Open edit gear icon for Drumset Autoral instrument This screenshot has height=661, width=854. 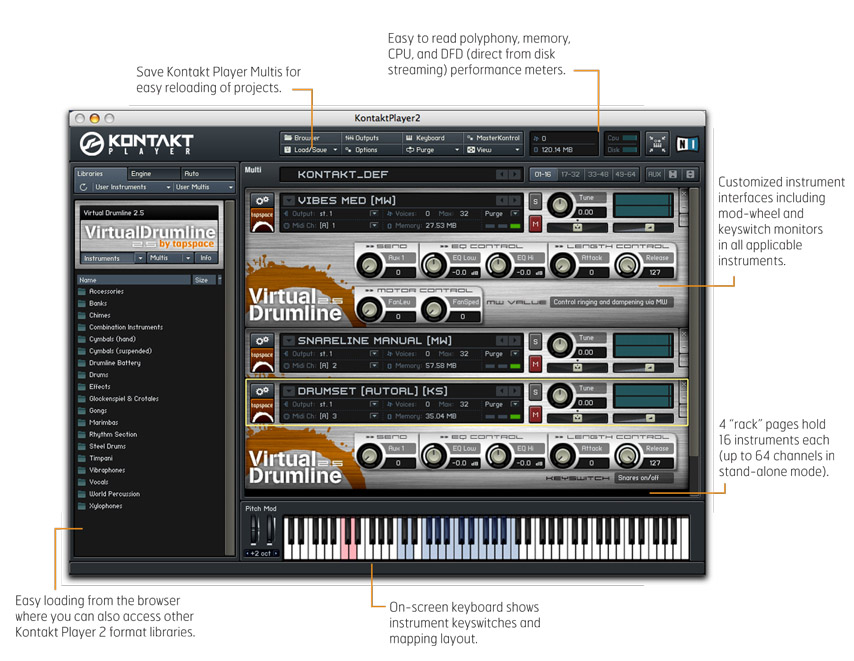click(263, 391)
